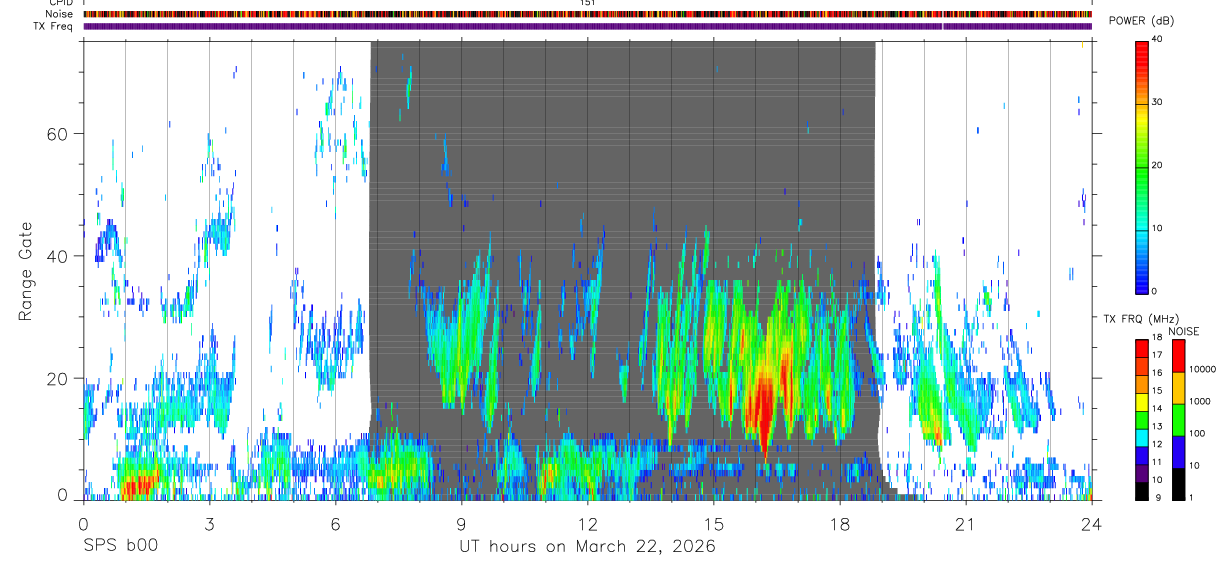Click the 'UT hours on March 22, 2026' title

[x=587, y=547]
